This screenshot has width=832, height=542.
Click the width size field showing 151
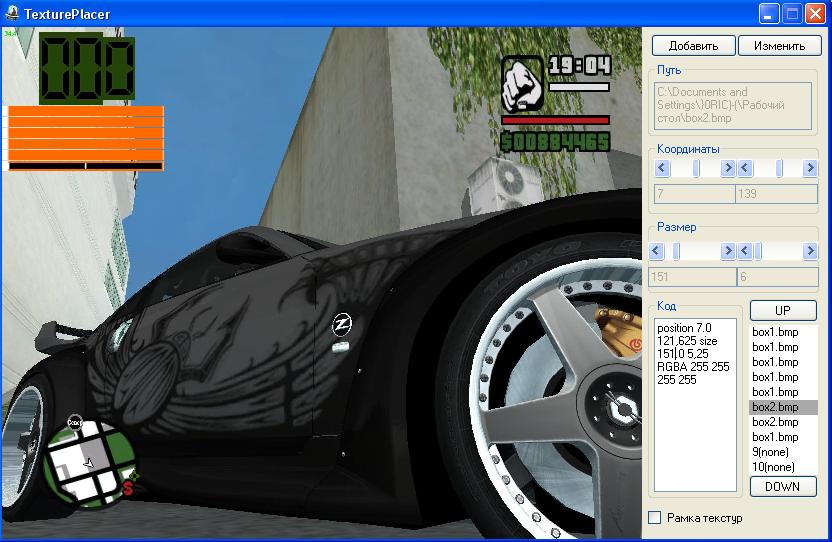click(x=692, y=277)
